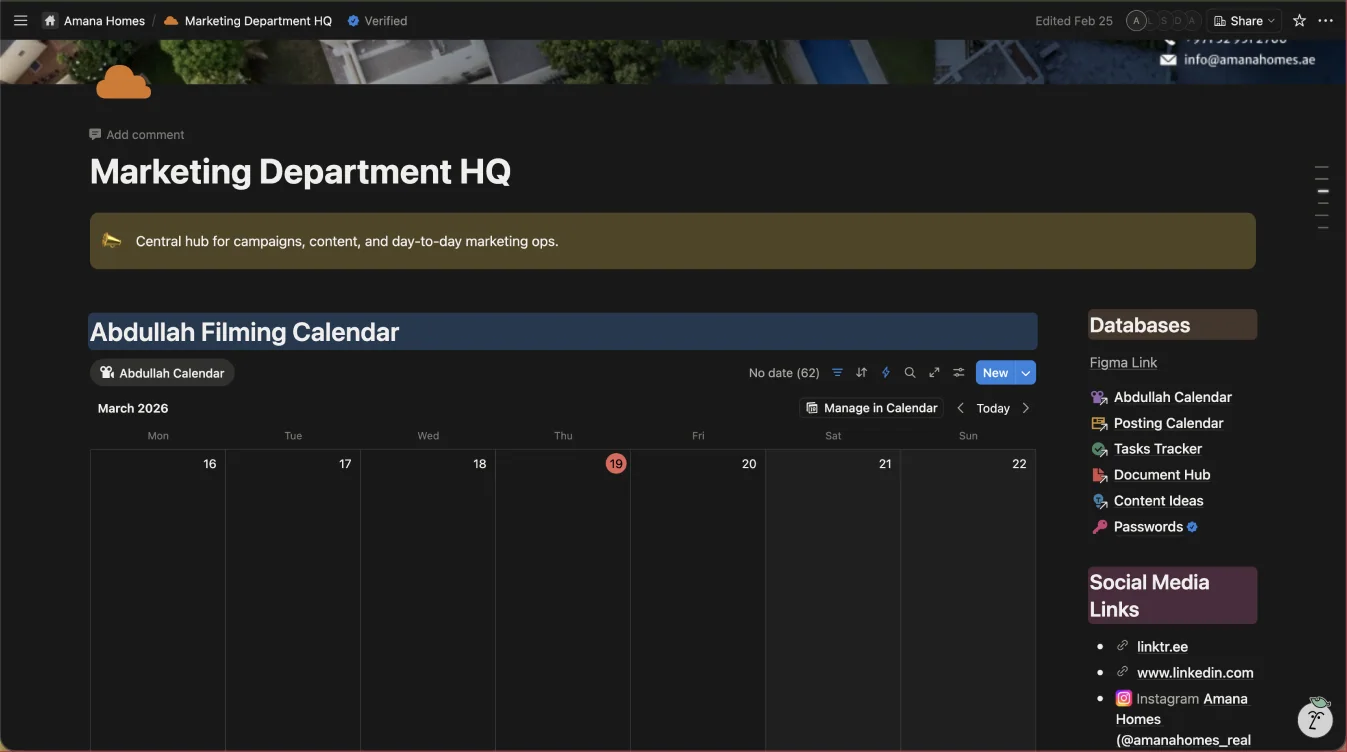Viewport: 1347px width, 752px height.
Task: Click Add comment
Action: pyautogui.click(x=137, y=134)
